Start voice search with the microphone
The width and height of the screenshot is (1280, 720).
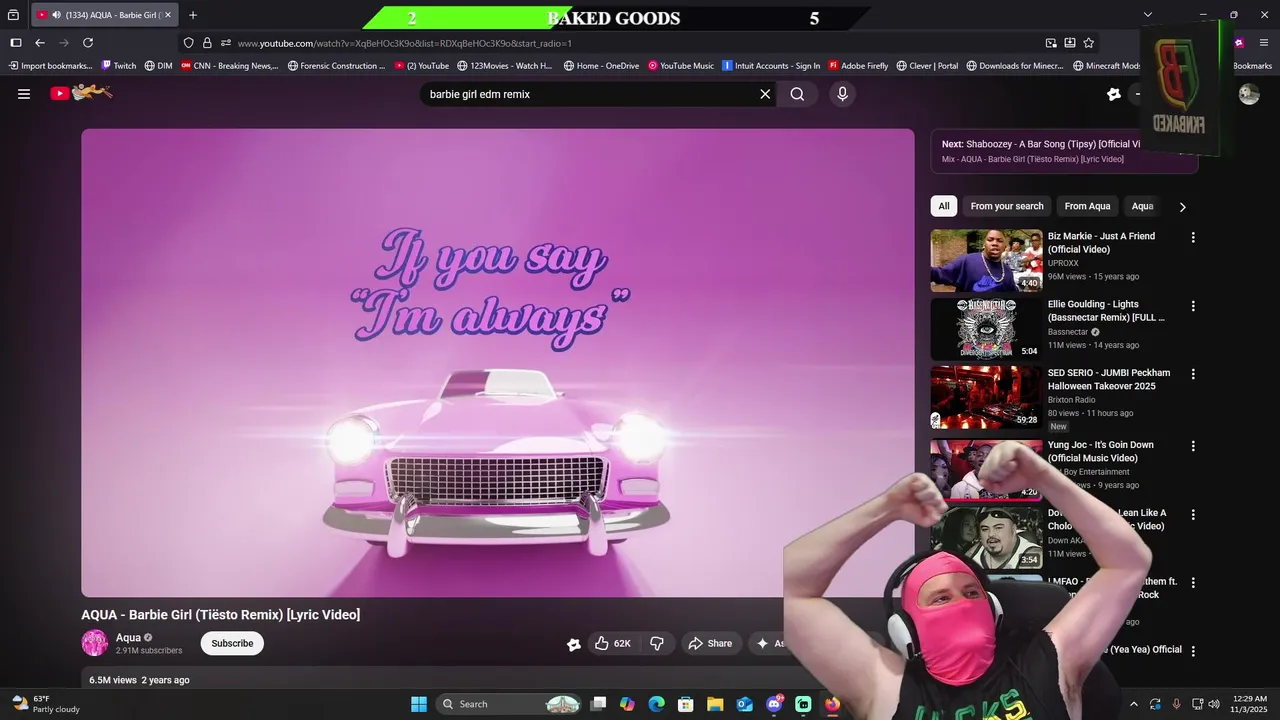[842, 94]
